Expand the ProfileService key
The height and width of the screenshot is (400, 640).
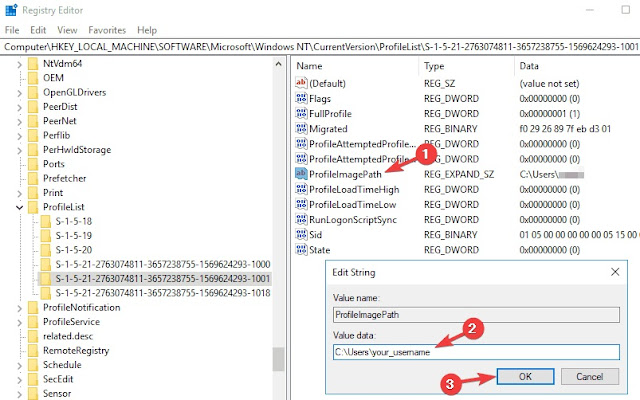pyautogui.click(x=19, y=322)
